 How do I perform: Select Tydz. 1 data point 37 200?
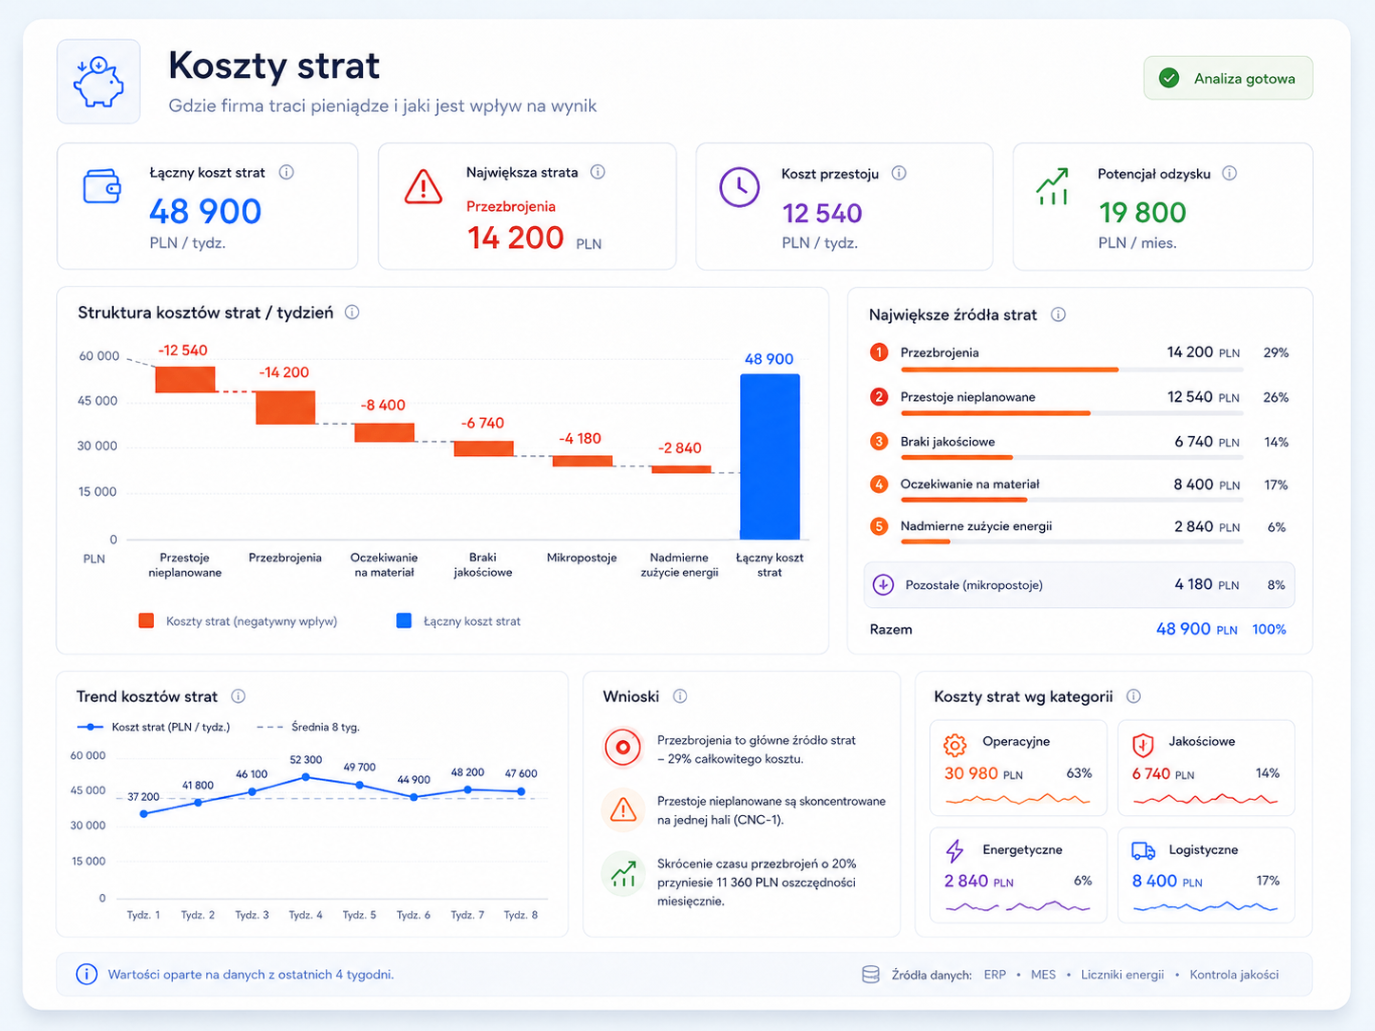144,814
